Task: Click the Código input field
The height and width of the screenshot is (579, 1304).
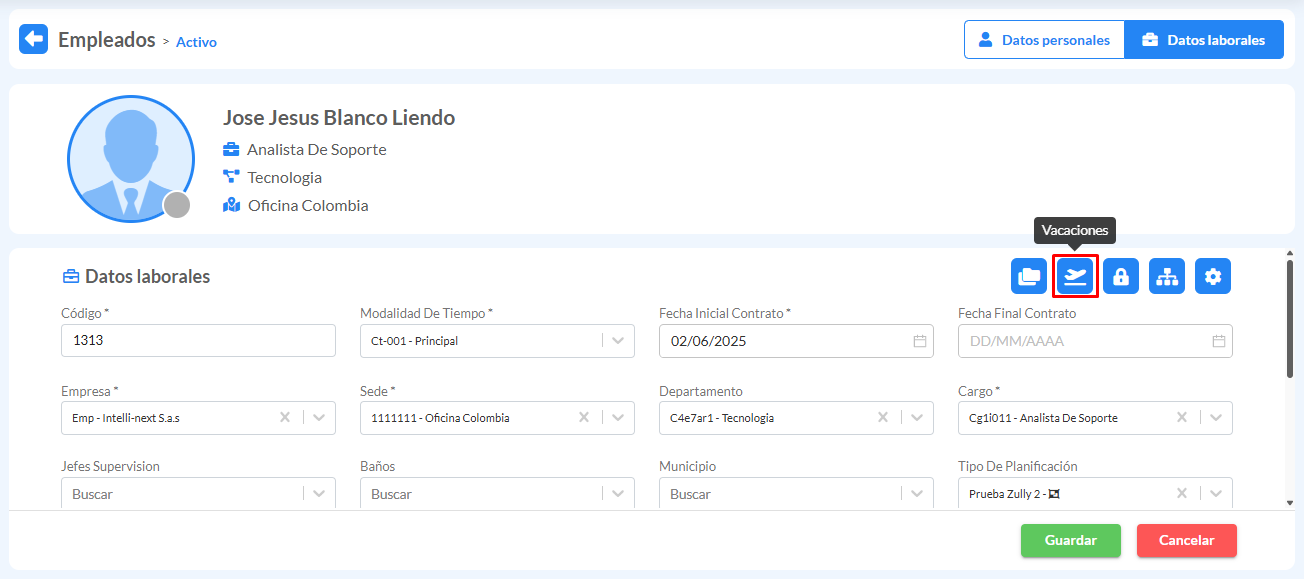Action: 198,341
